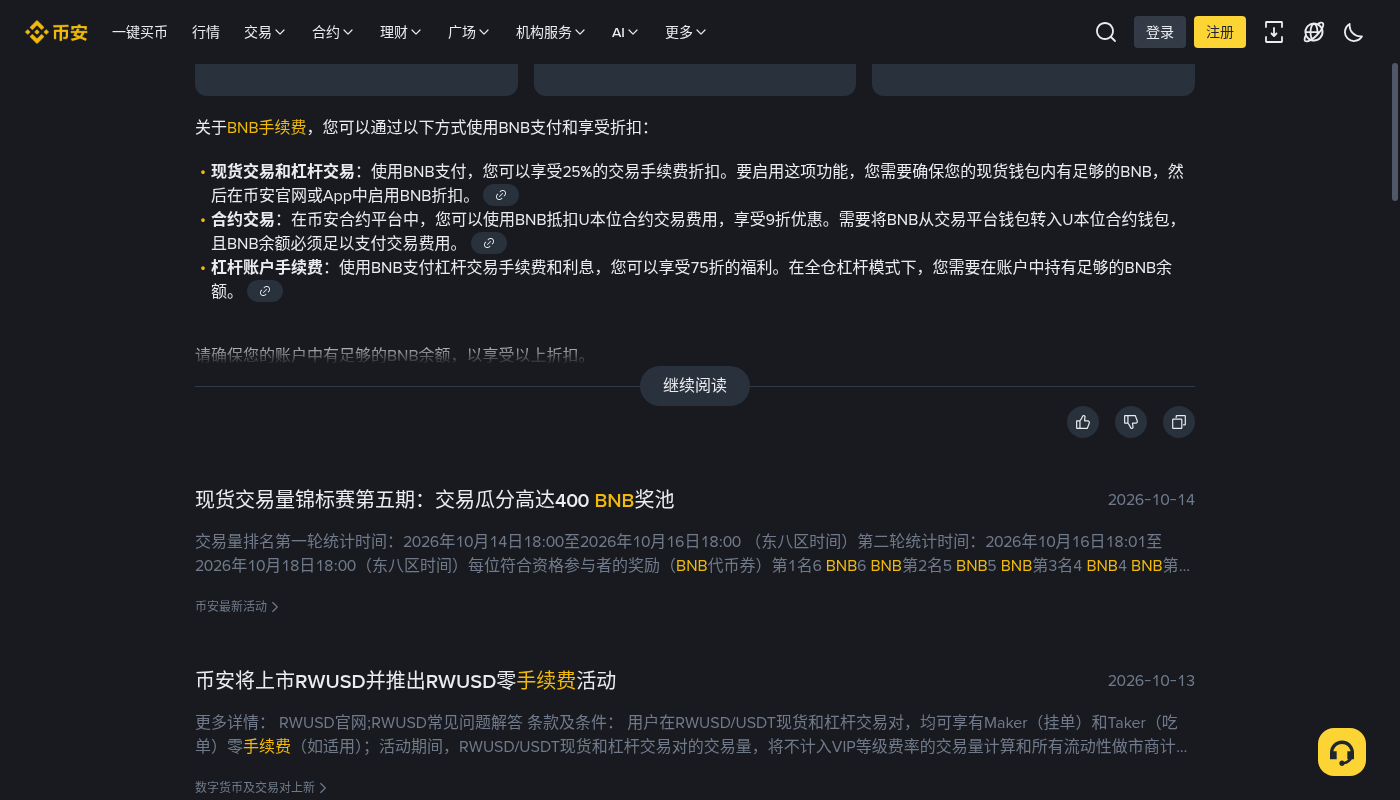Click the 注册 button
The height and width of the screenshot is (800, 1400).
click(x=1220, y=32)
